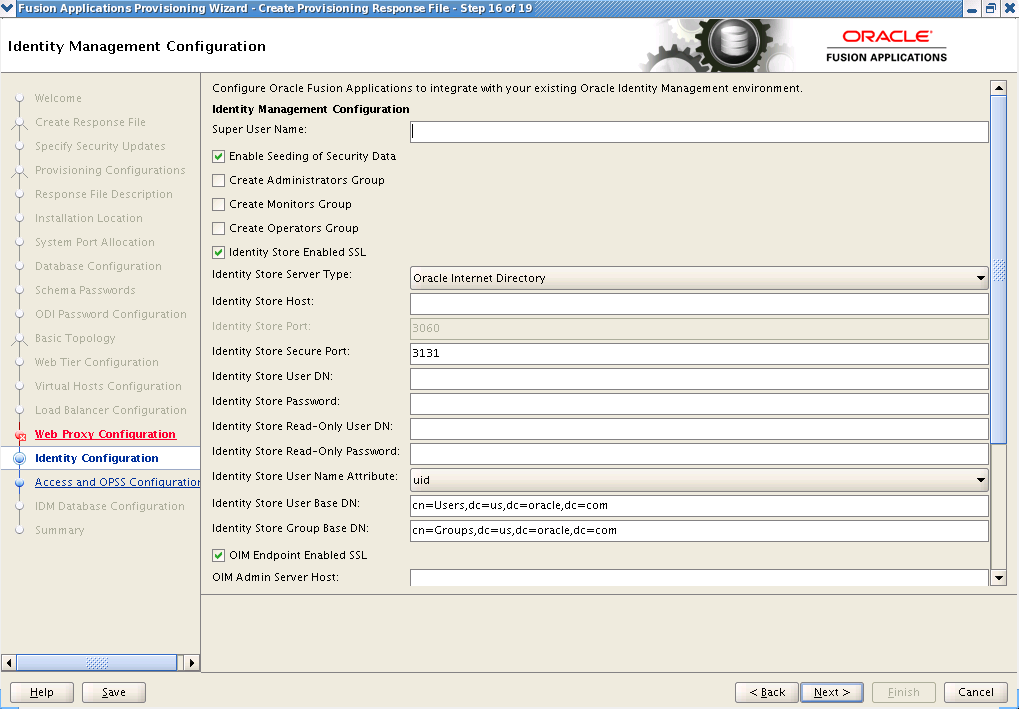This screenshot has height=709, width=1019.
Task: Click the Load Balancer Configuration step label
Action: pyautogui.click(x=110, y=411)
